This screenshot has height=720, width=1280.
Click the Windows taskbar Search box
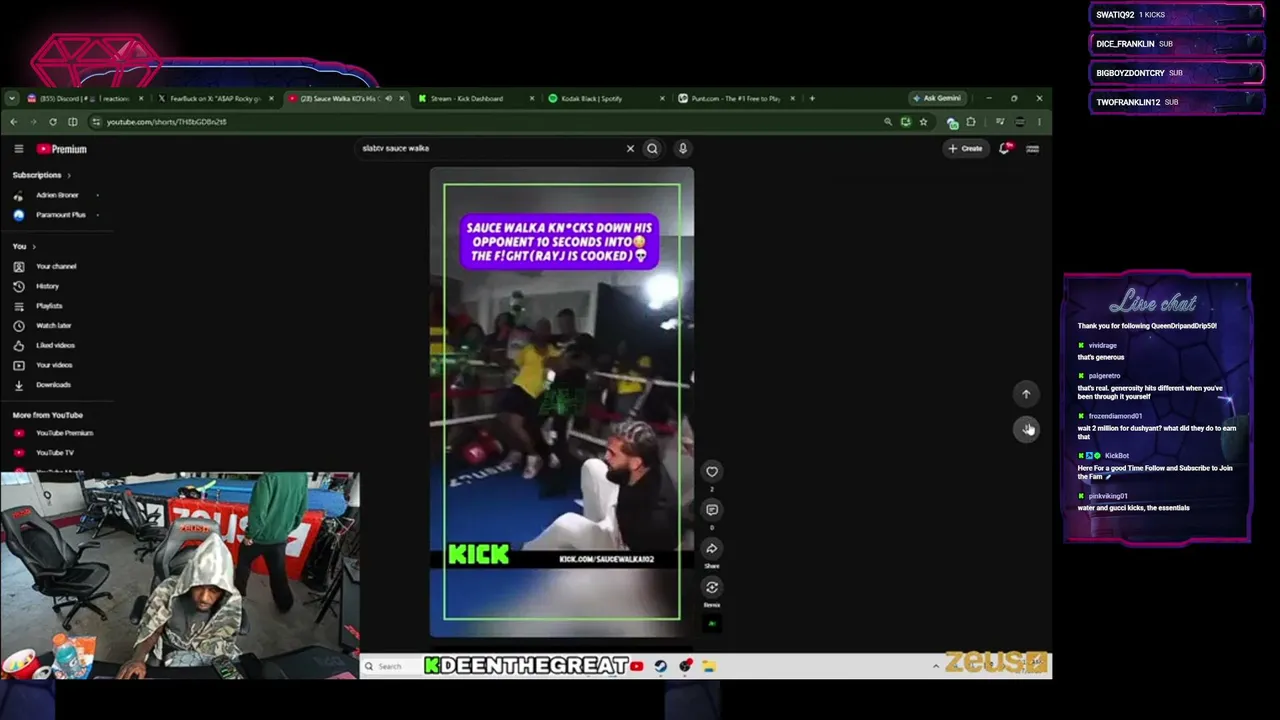point(390,666)
